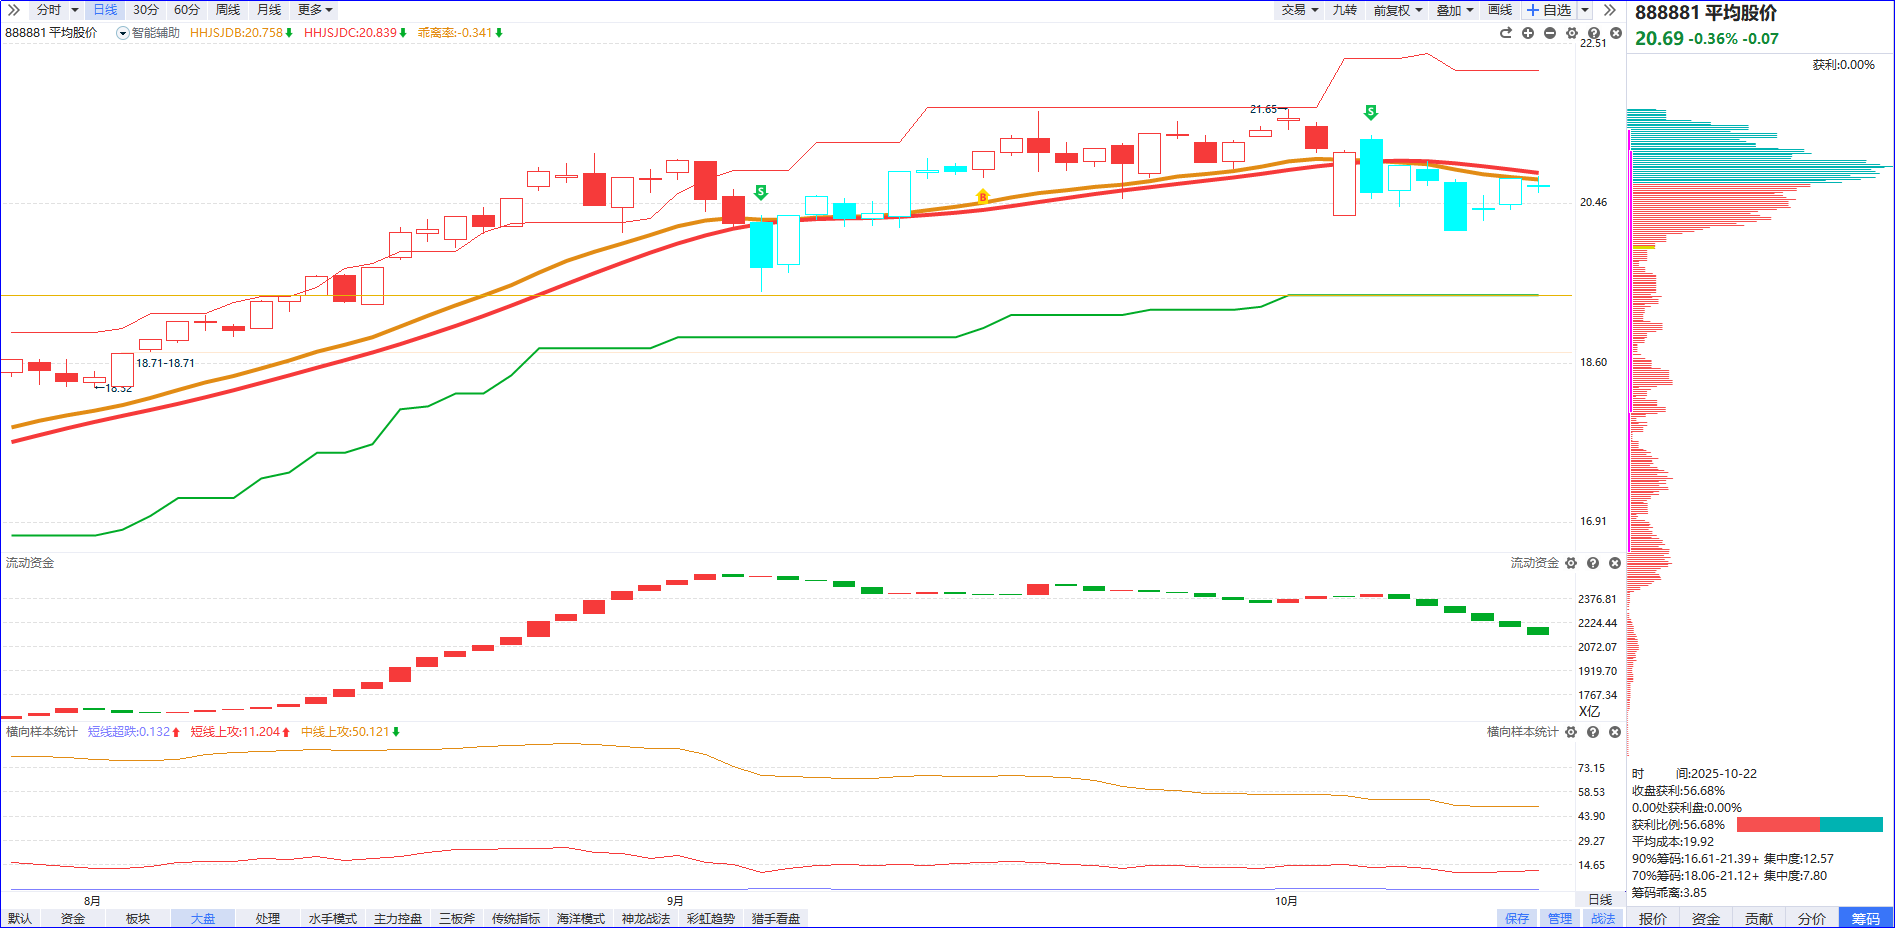The width and height of the screenshot is (1895, 928).
Task: Open the 交易 dropdown menu
Action: point(1300,10)
